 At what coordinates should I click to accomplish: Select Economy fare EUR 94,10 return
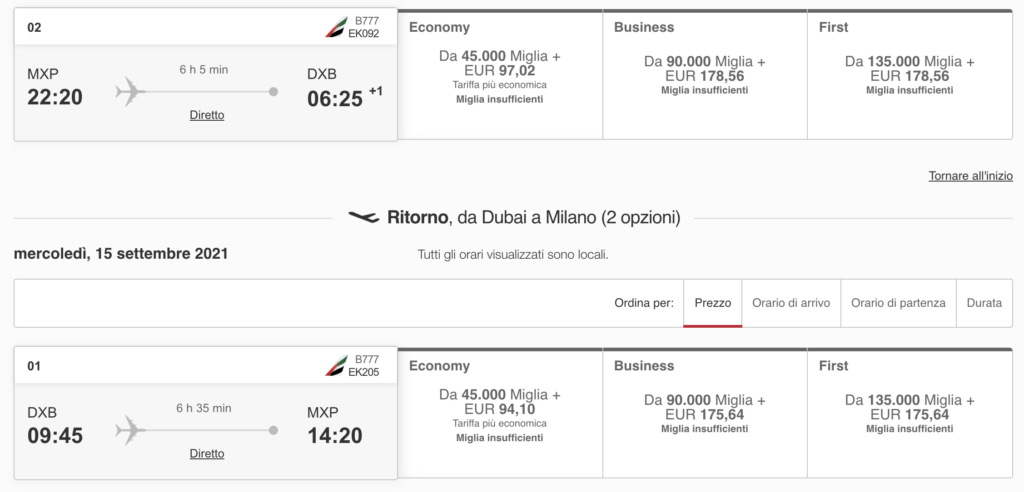[x=500, y=413]
